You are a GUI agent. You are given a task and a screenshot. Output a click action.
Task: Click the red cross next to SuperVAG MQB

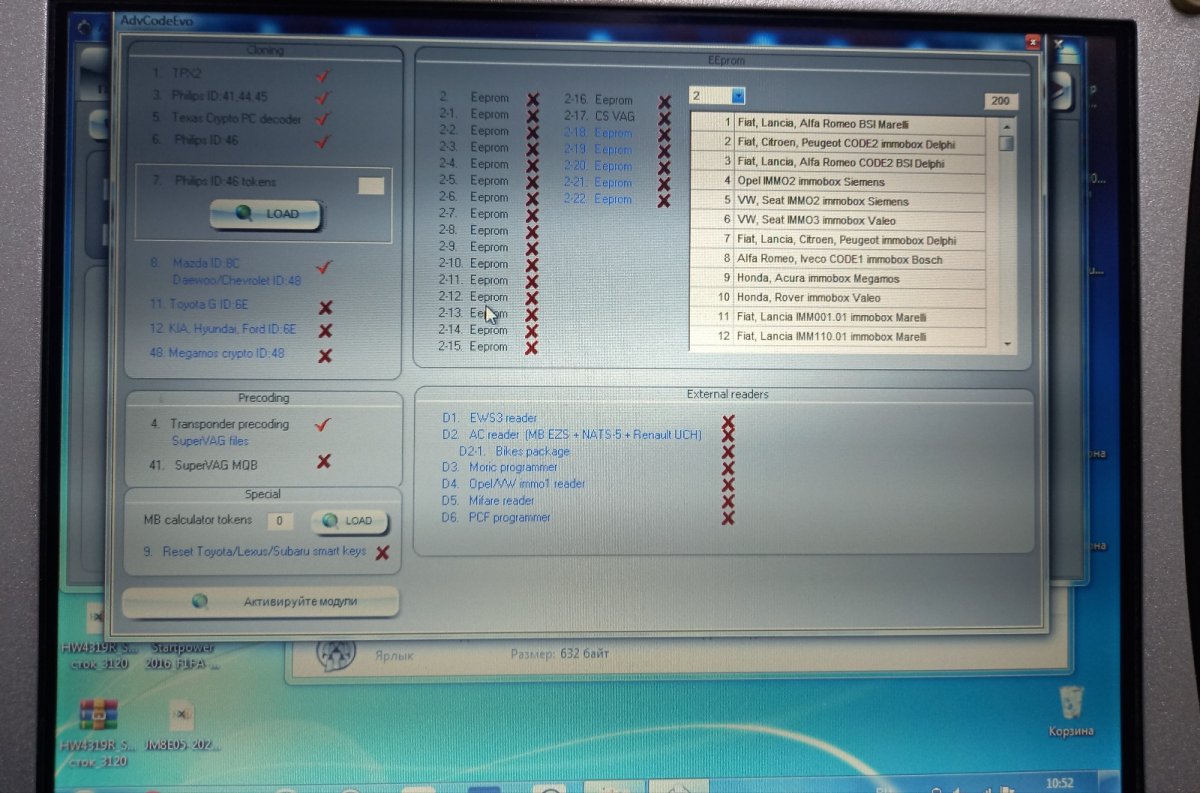(323, 462)
